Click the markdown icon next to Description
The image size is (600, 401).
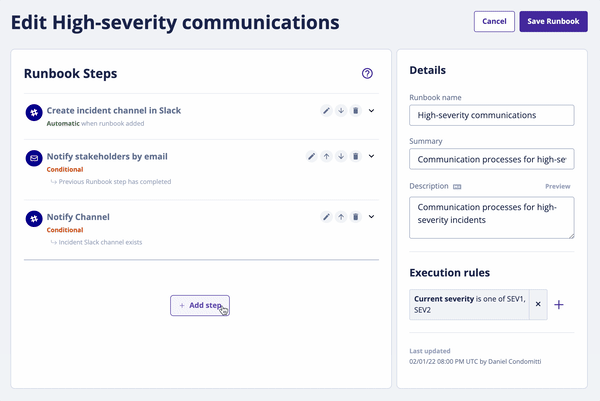(x=457, y=187)
